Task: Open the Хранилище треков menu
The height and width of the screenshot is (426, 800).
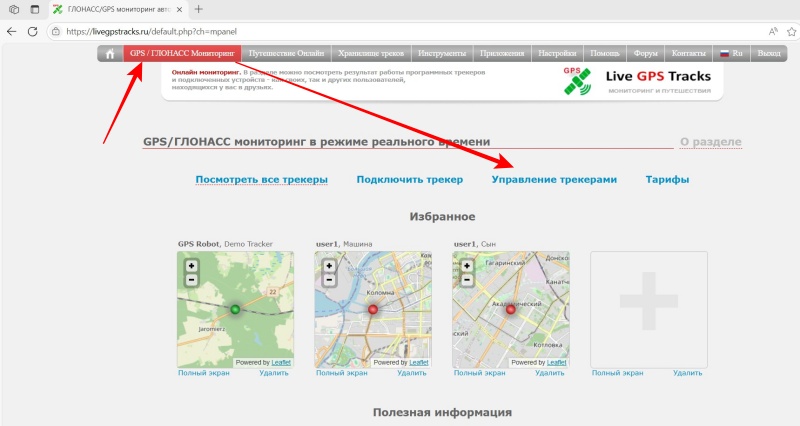Action: pos(369,53)
